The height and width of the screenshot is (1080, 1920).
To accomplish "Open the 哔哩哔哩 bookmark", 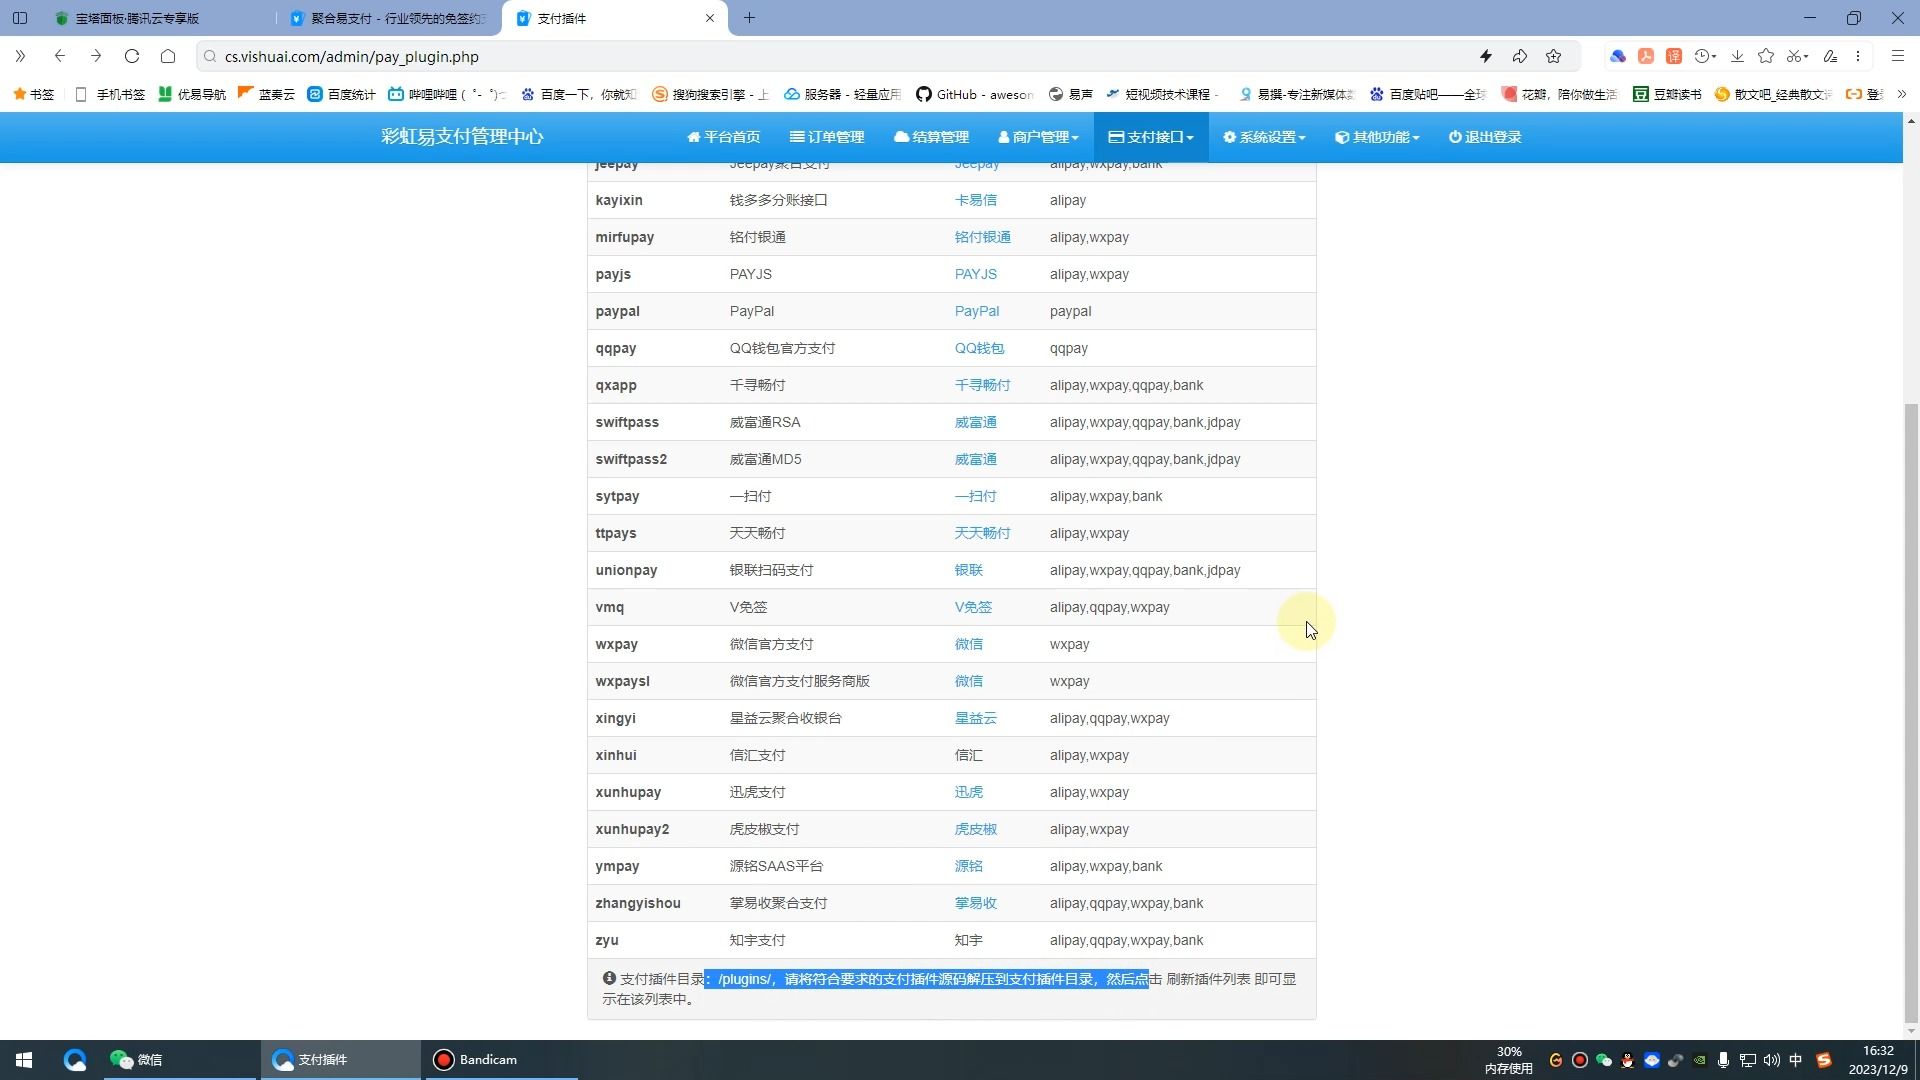I will (446, 94).
